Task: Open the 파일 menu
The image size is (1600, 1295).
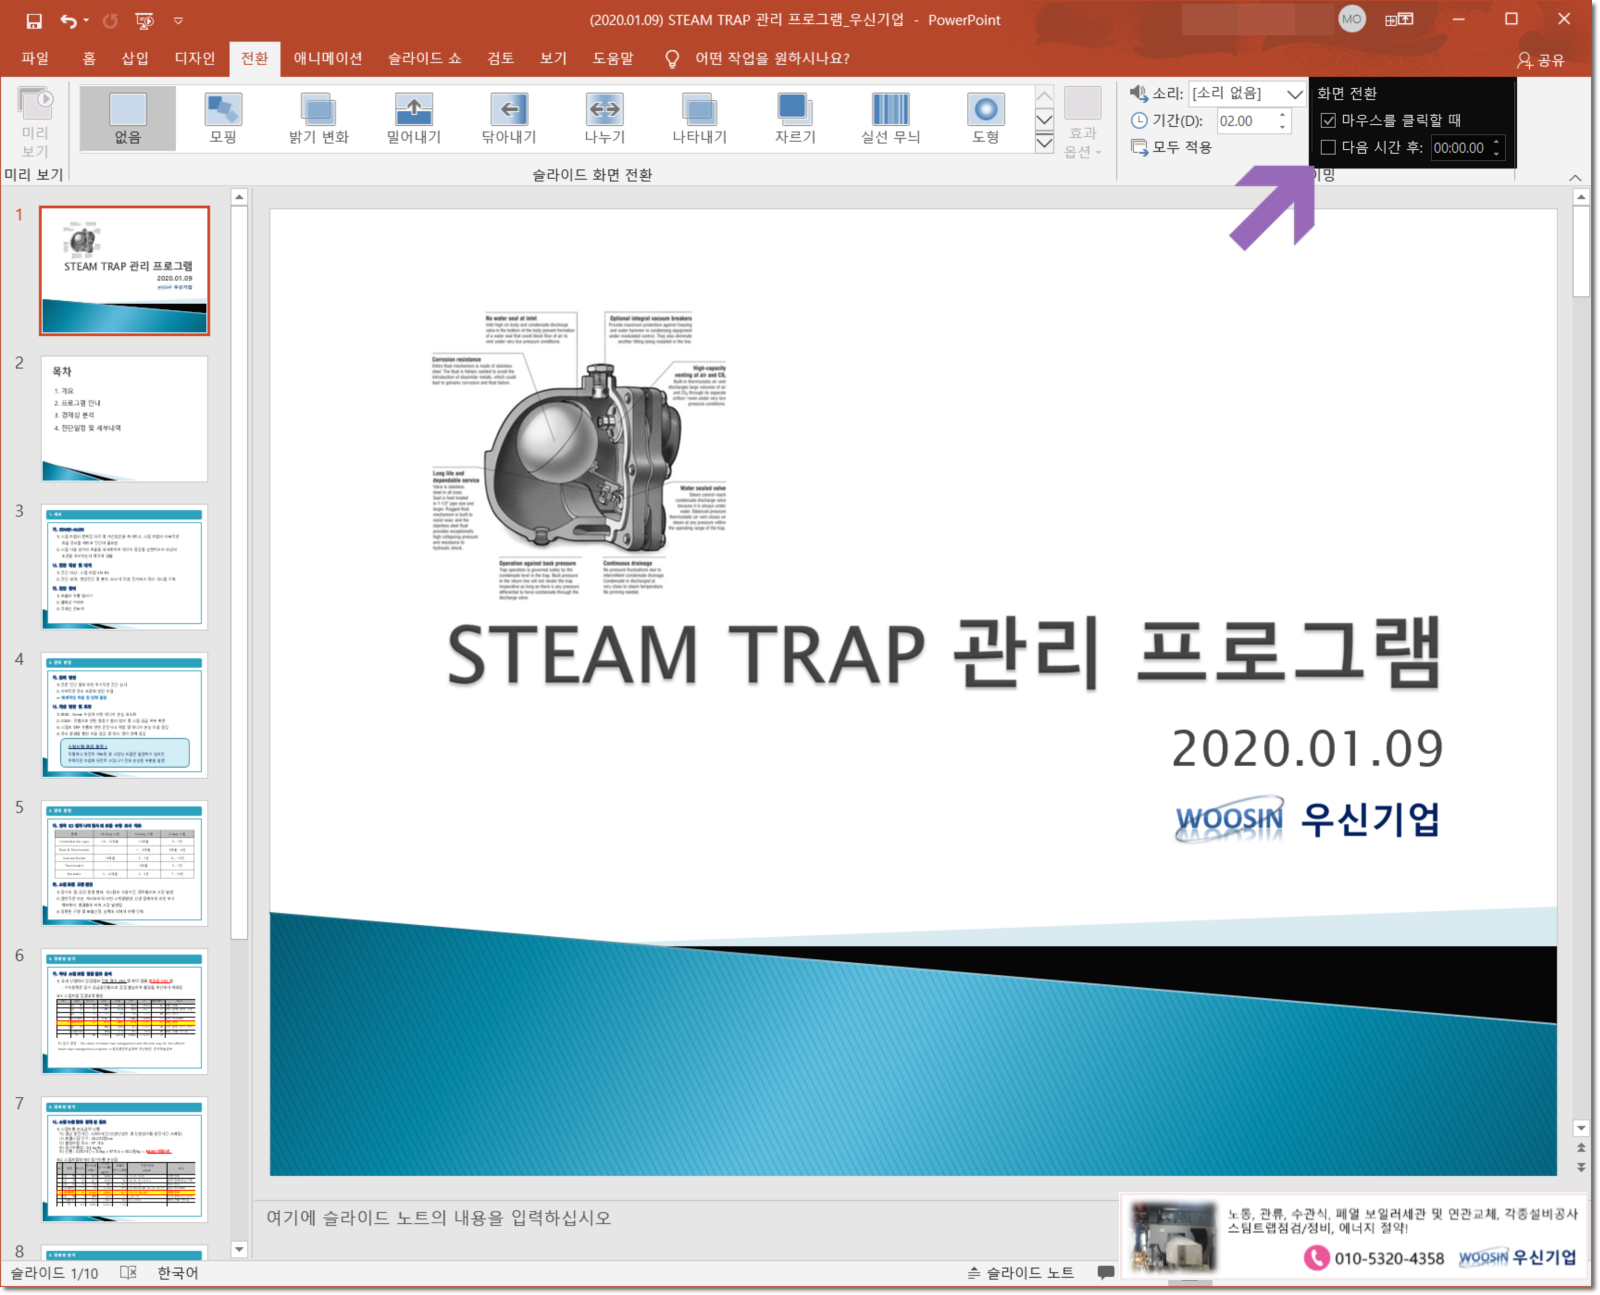Action: (x=35, y=58)
